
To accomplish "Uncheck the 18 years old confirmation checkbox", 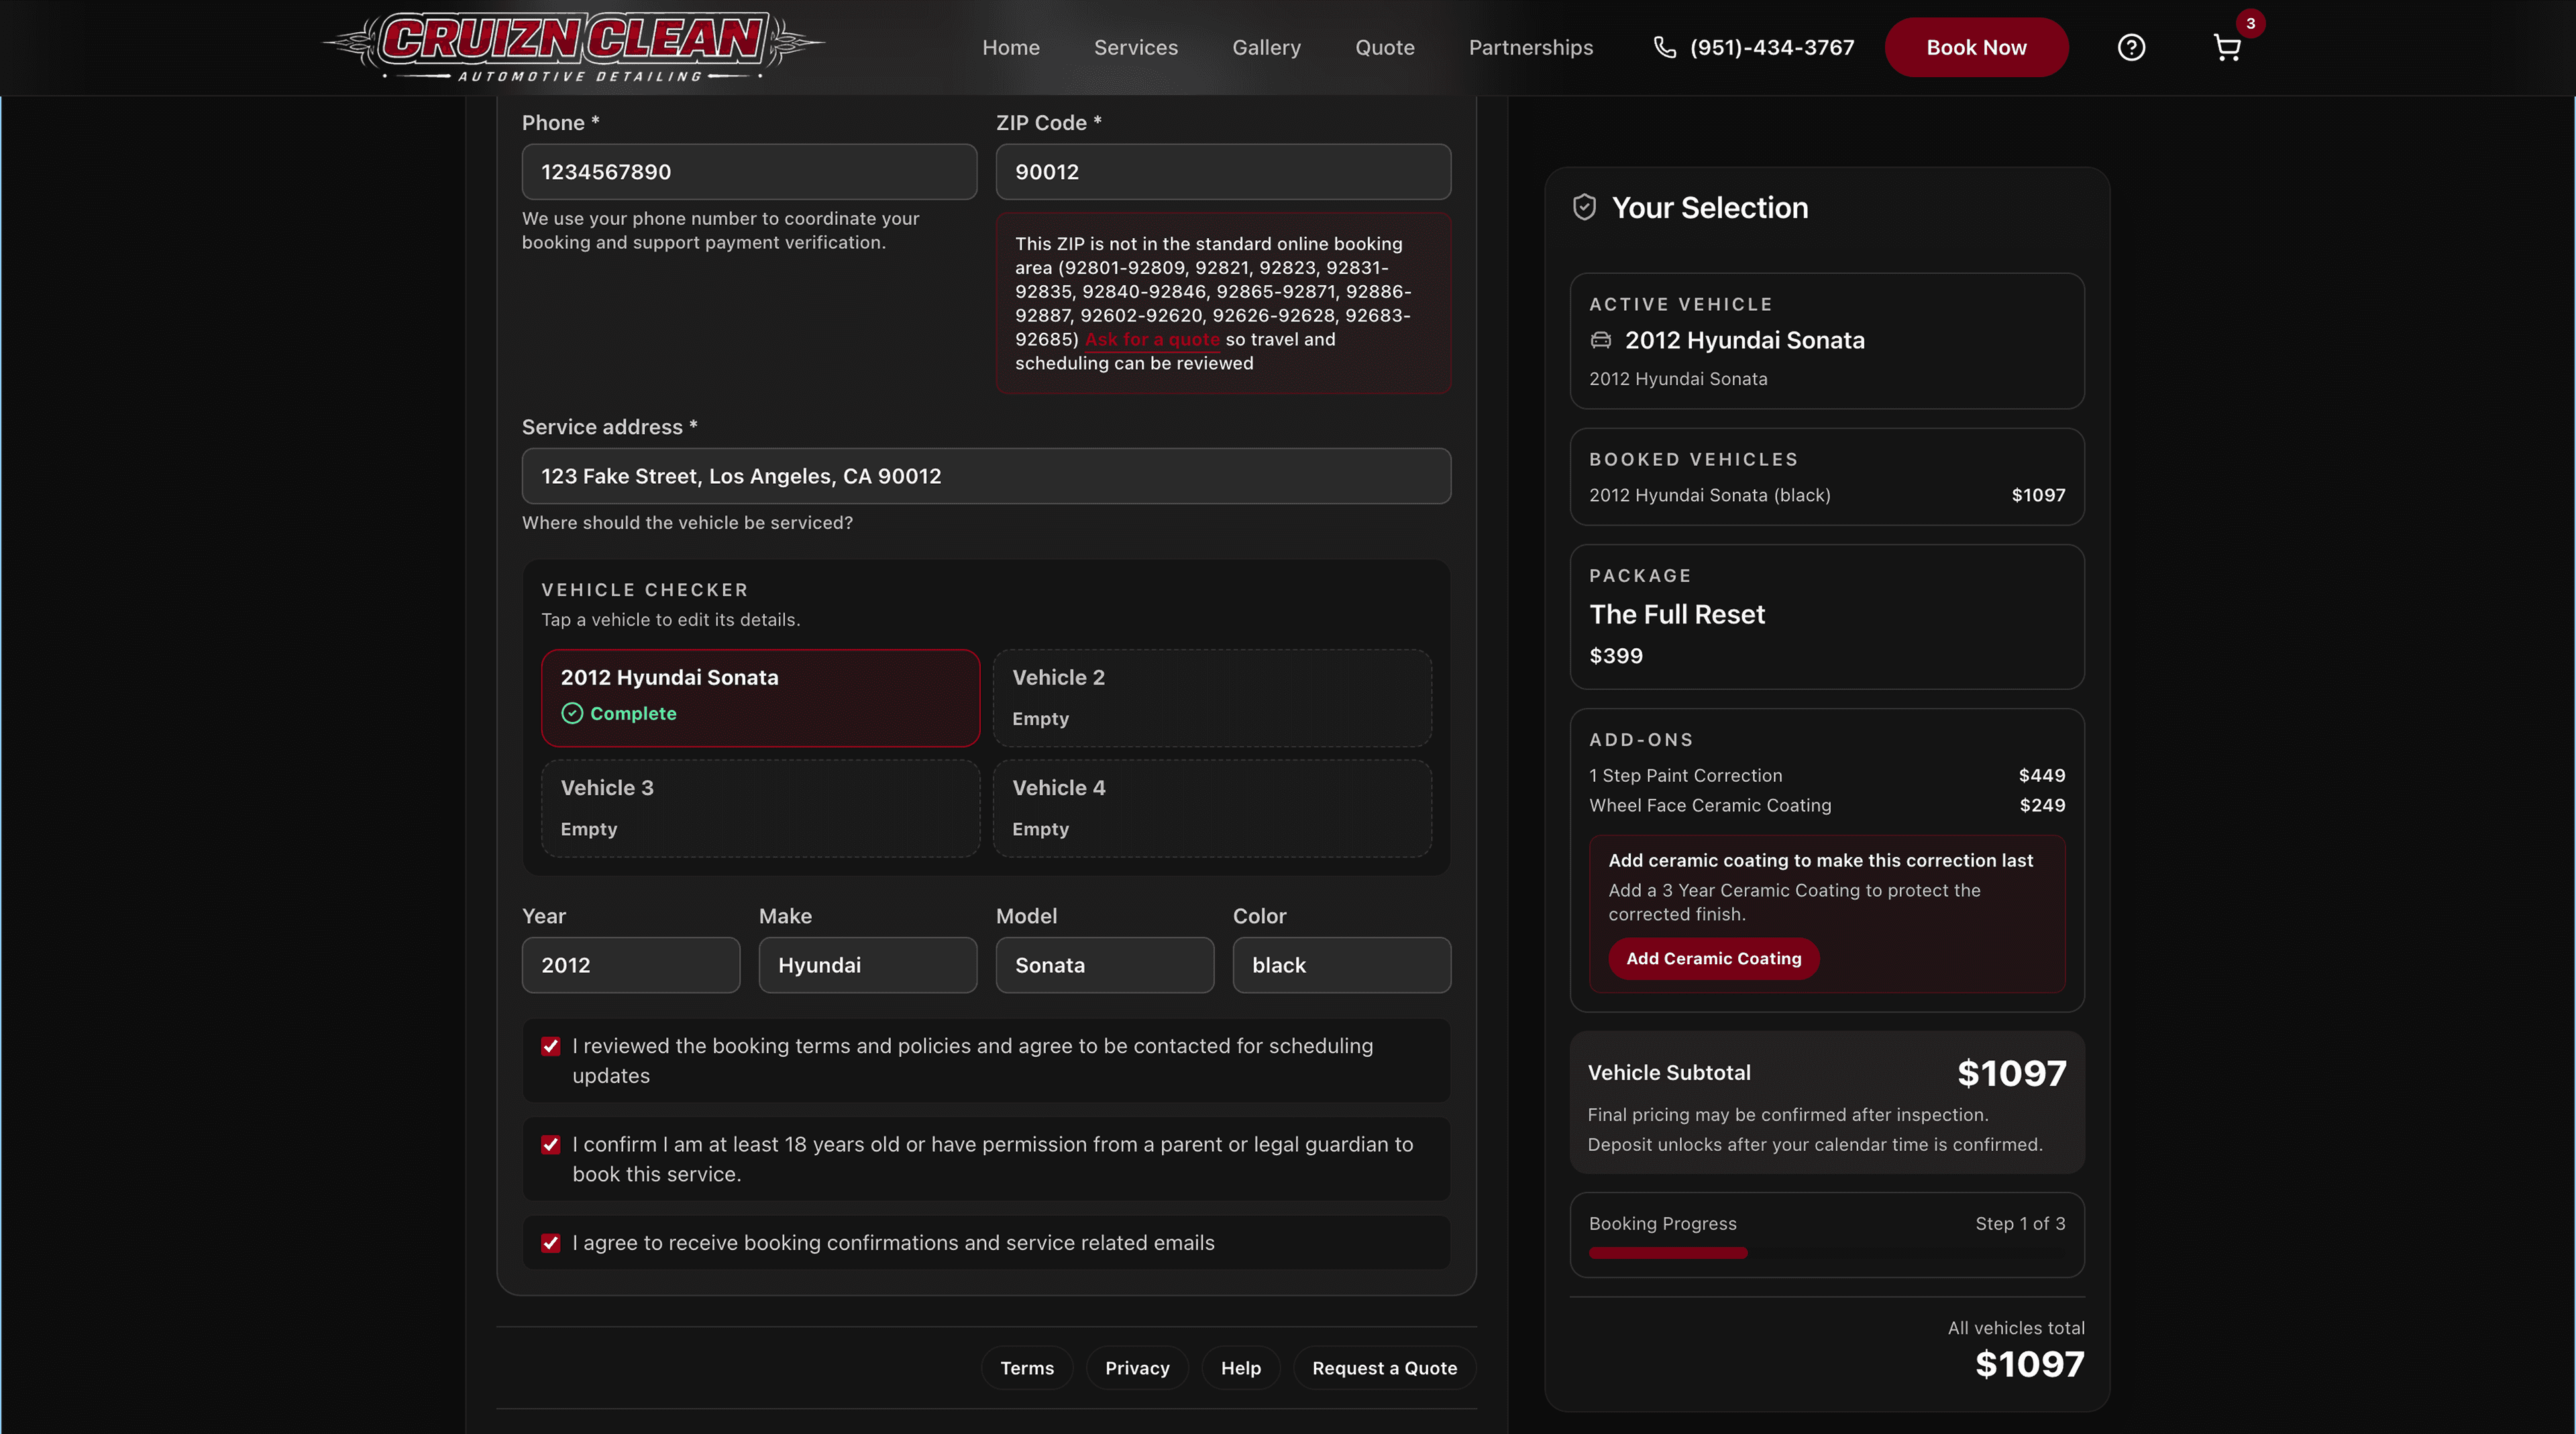I will pos(551,1145).
